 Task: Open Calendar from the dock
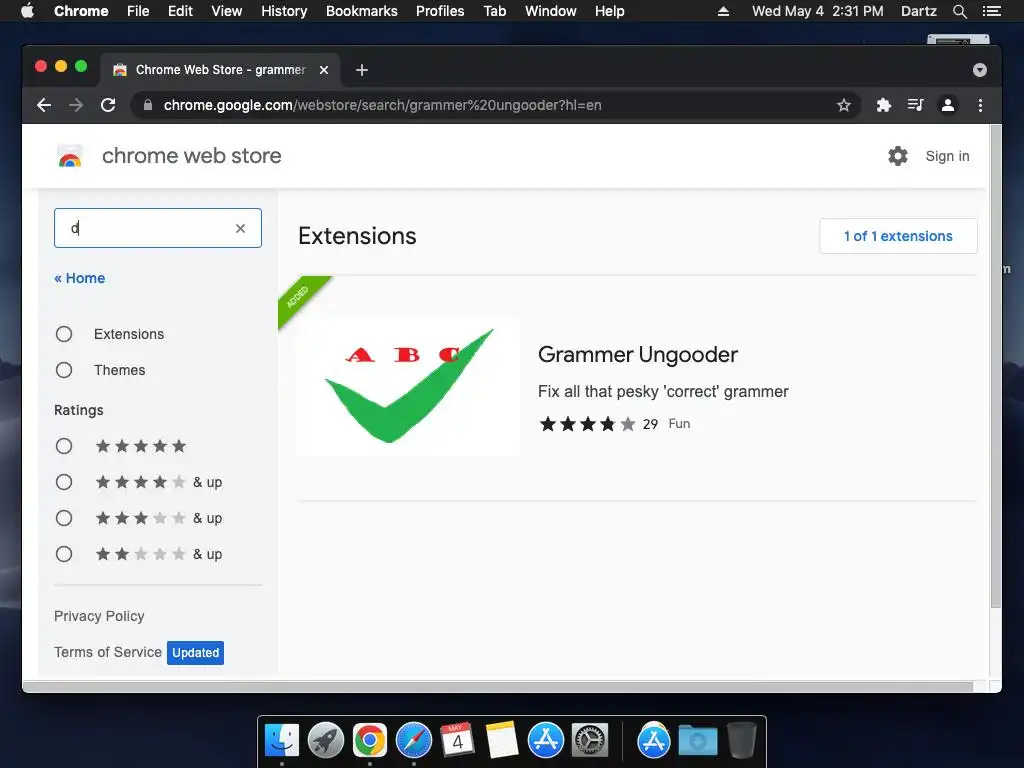coord(457,741)
